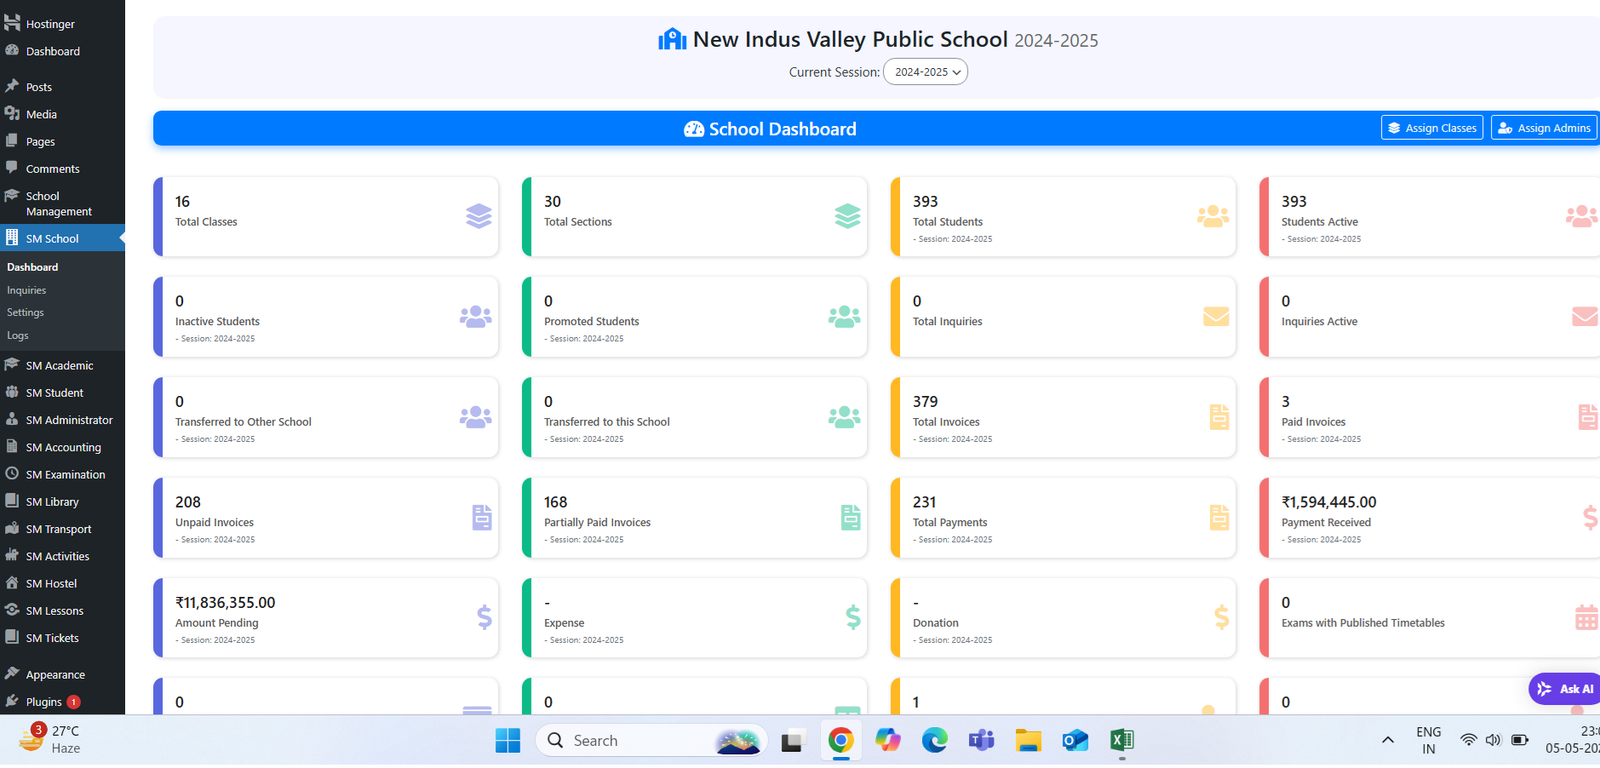Open the SM Administrator menu
The image size is (1600, 768).
[62, 420]
